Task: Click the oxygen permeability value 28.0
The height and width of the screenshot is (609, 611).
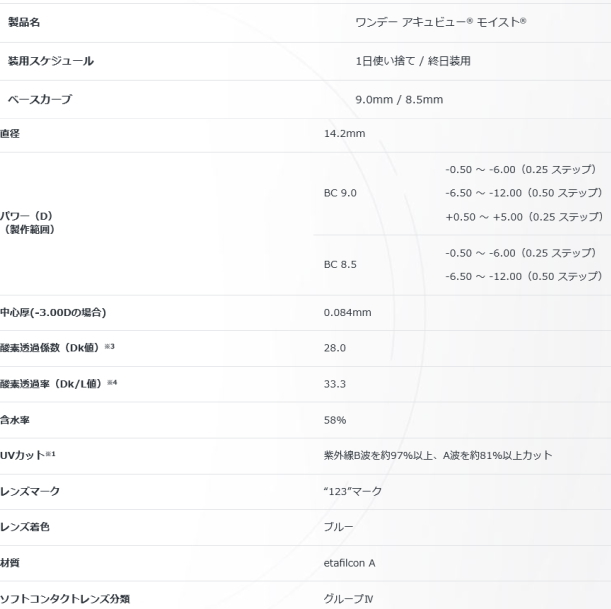Action: [335, 346]
